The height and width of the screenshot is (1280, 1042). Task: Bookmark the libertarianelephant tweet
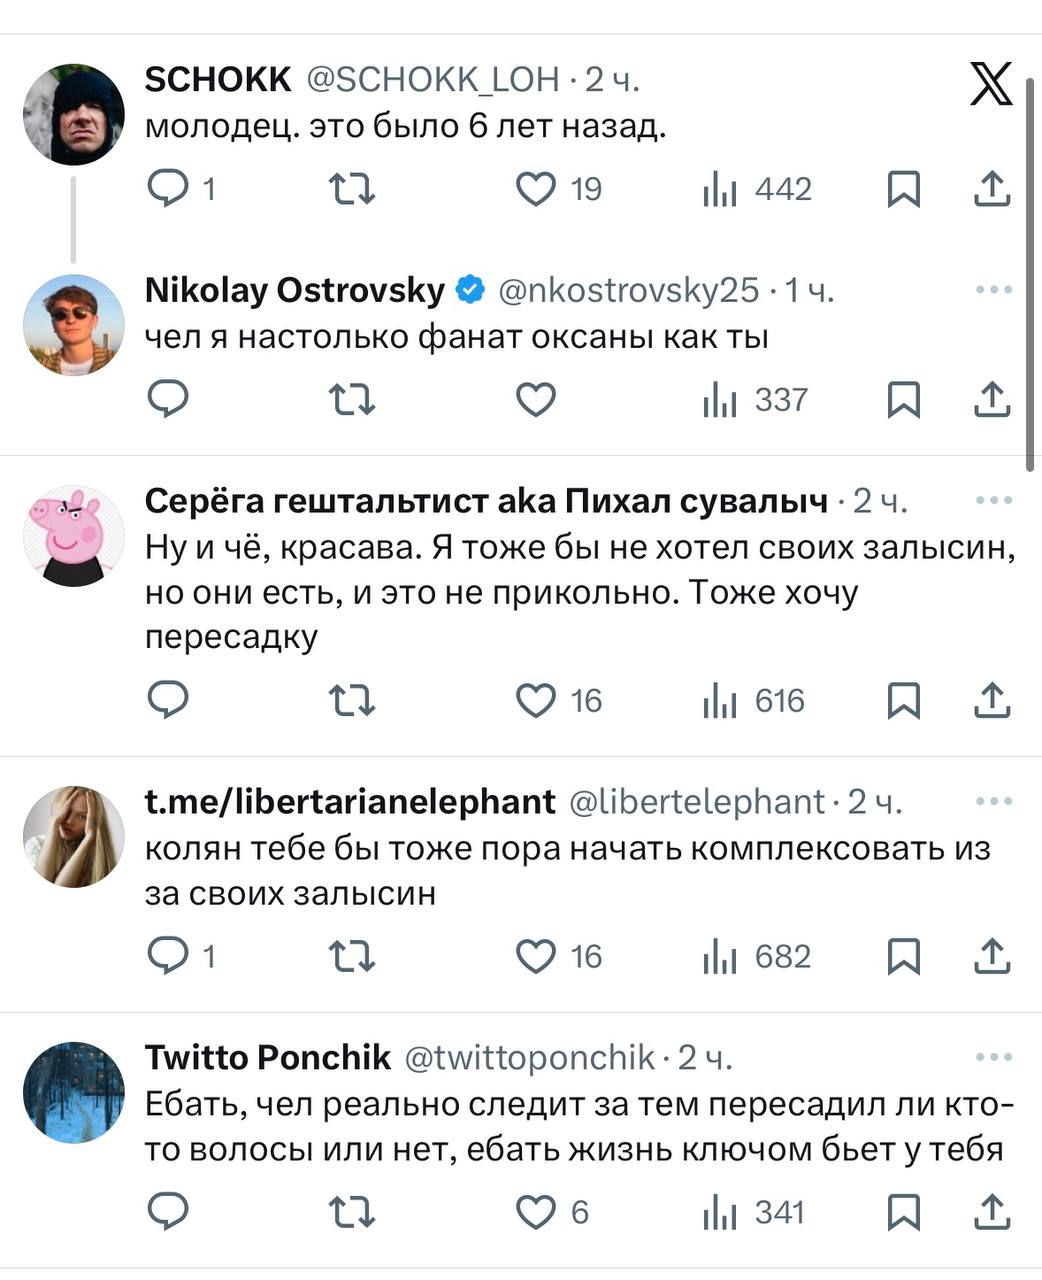pyautogui.click(x=903, y=956)
